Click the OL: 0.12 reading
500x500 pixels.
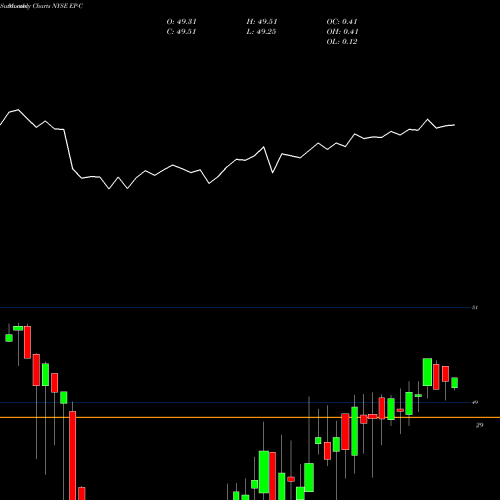pos(342,42)
